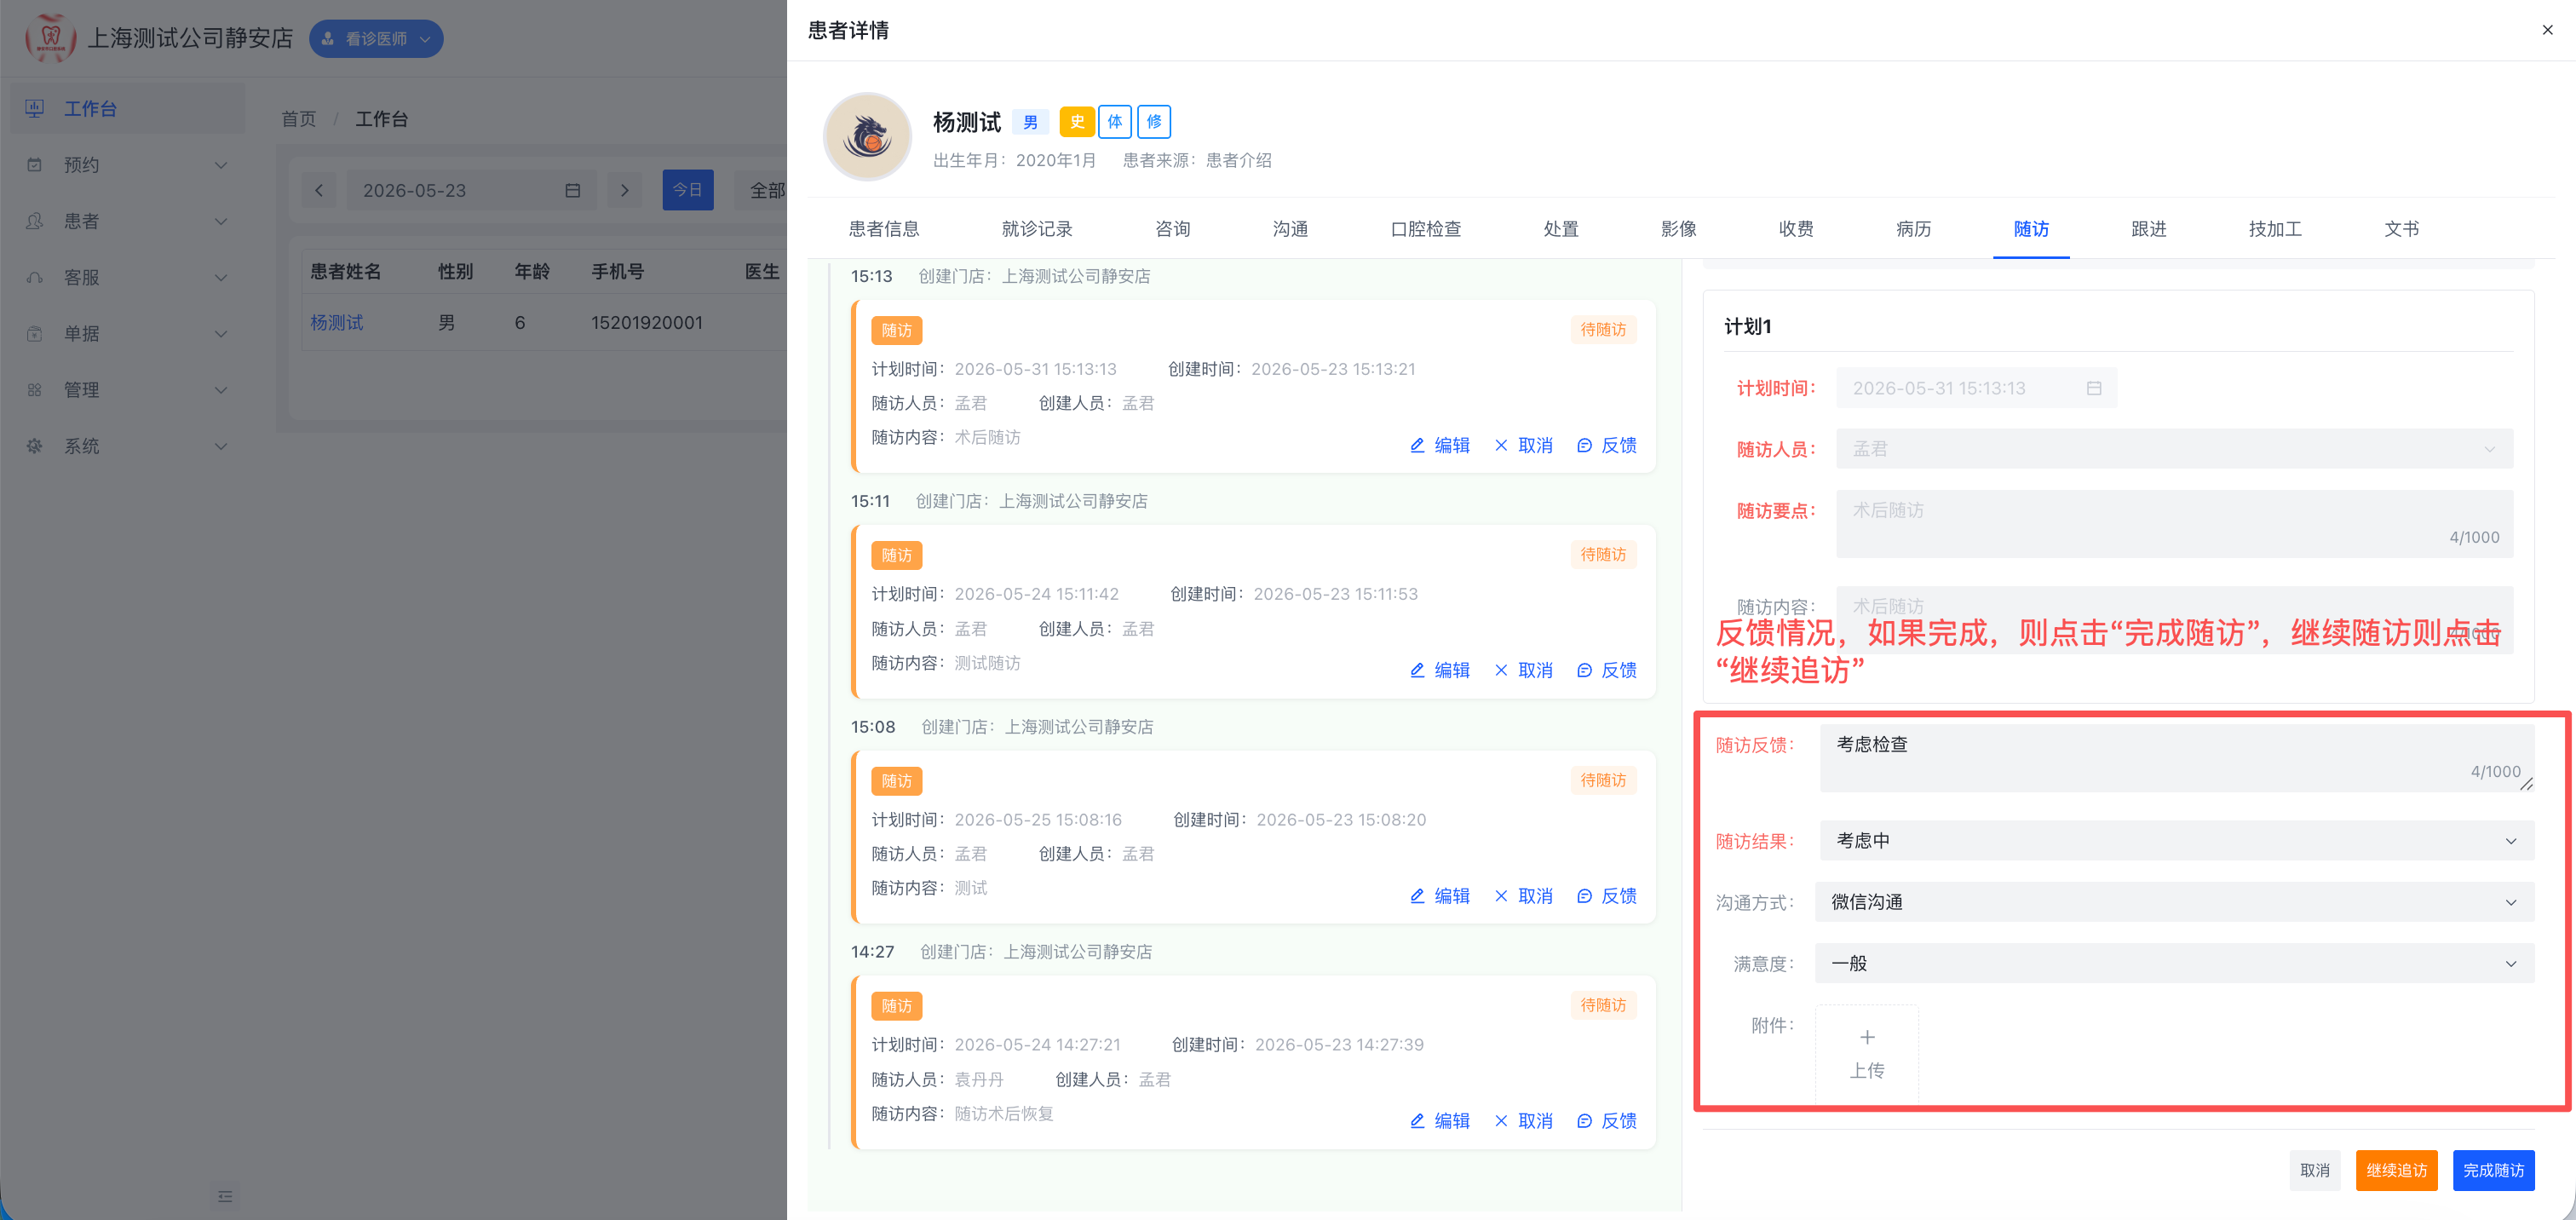
Task: Cancel the 随访术后恢复 follow-up card
Action: (x=1524, y=1121)
